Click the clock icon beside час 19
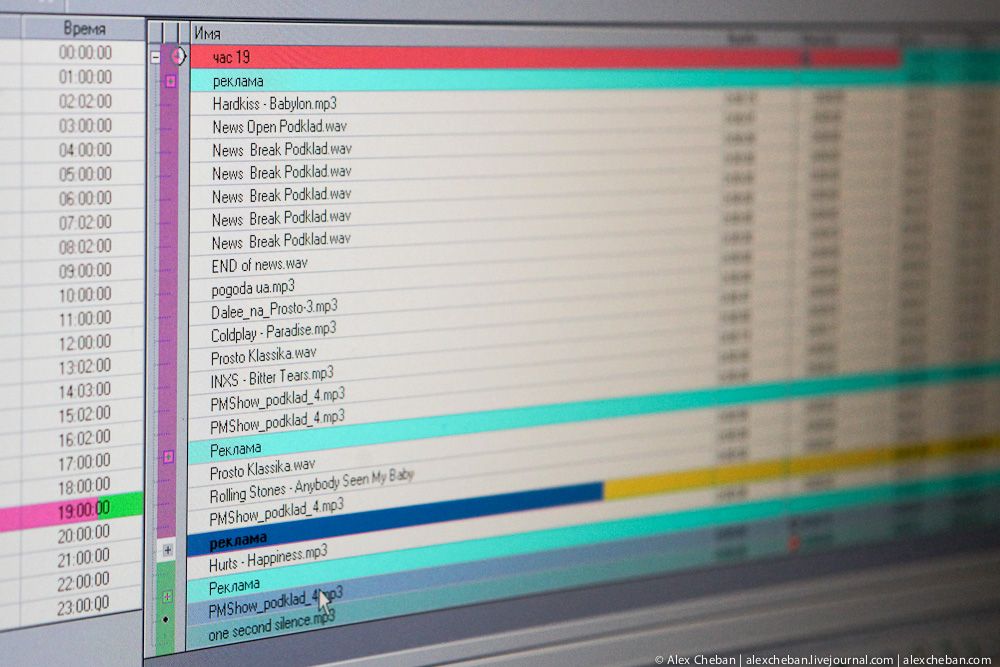Image resolution: width=1000 pixels, height=667 pixels. 178,57
